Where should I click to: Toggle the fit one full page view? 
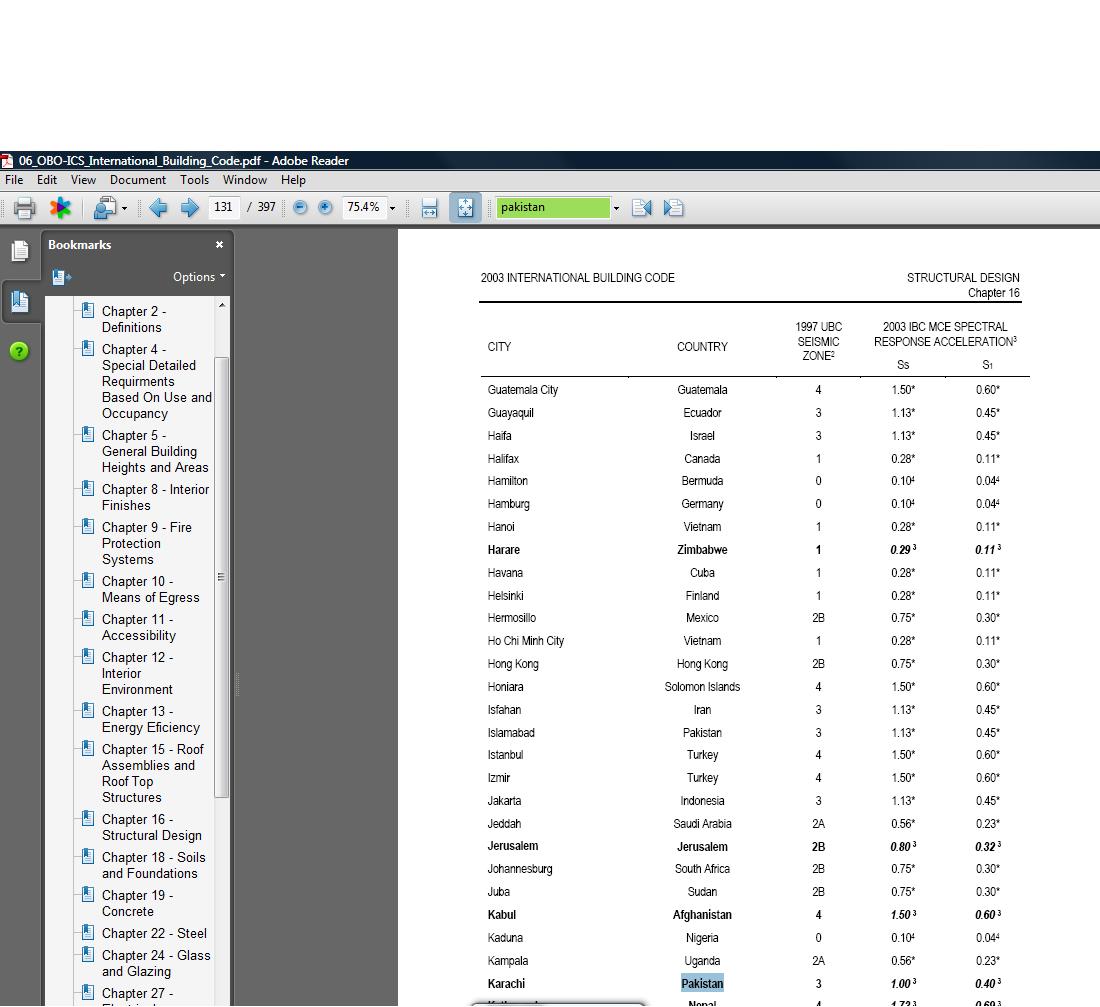click(465, 208)
